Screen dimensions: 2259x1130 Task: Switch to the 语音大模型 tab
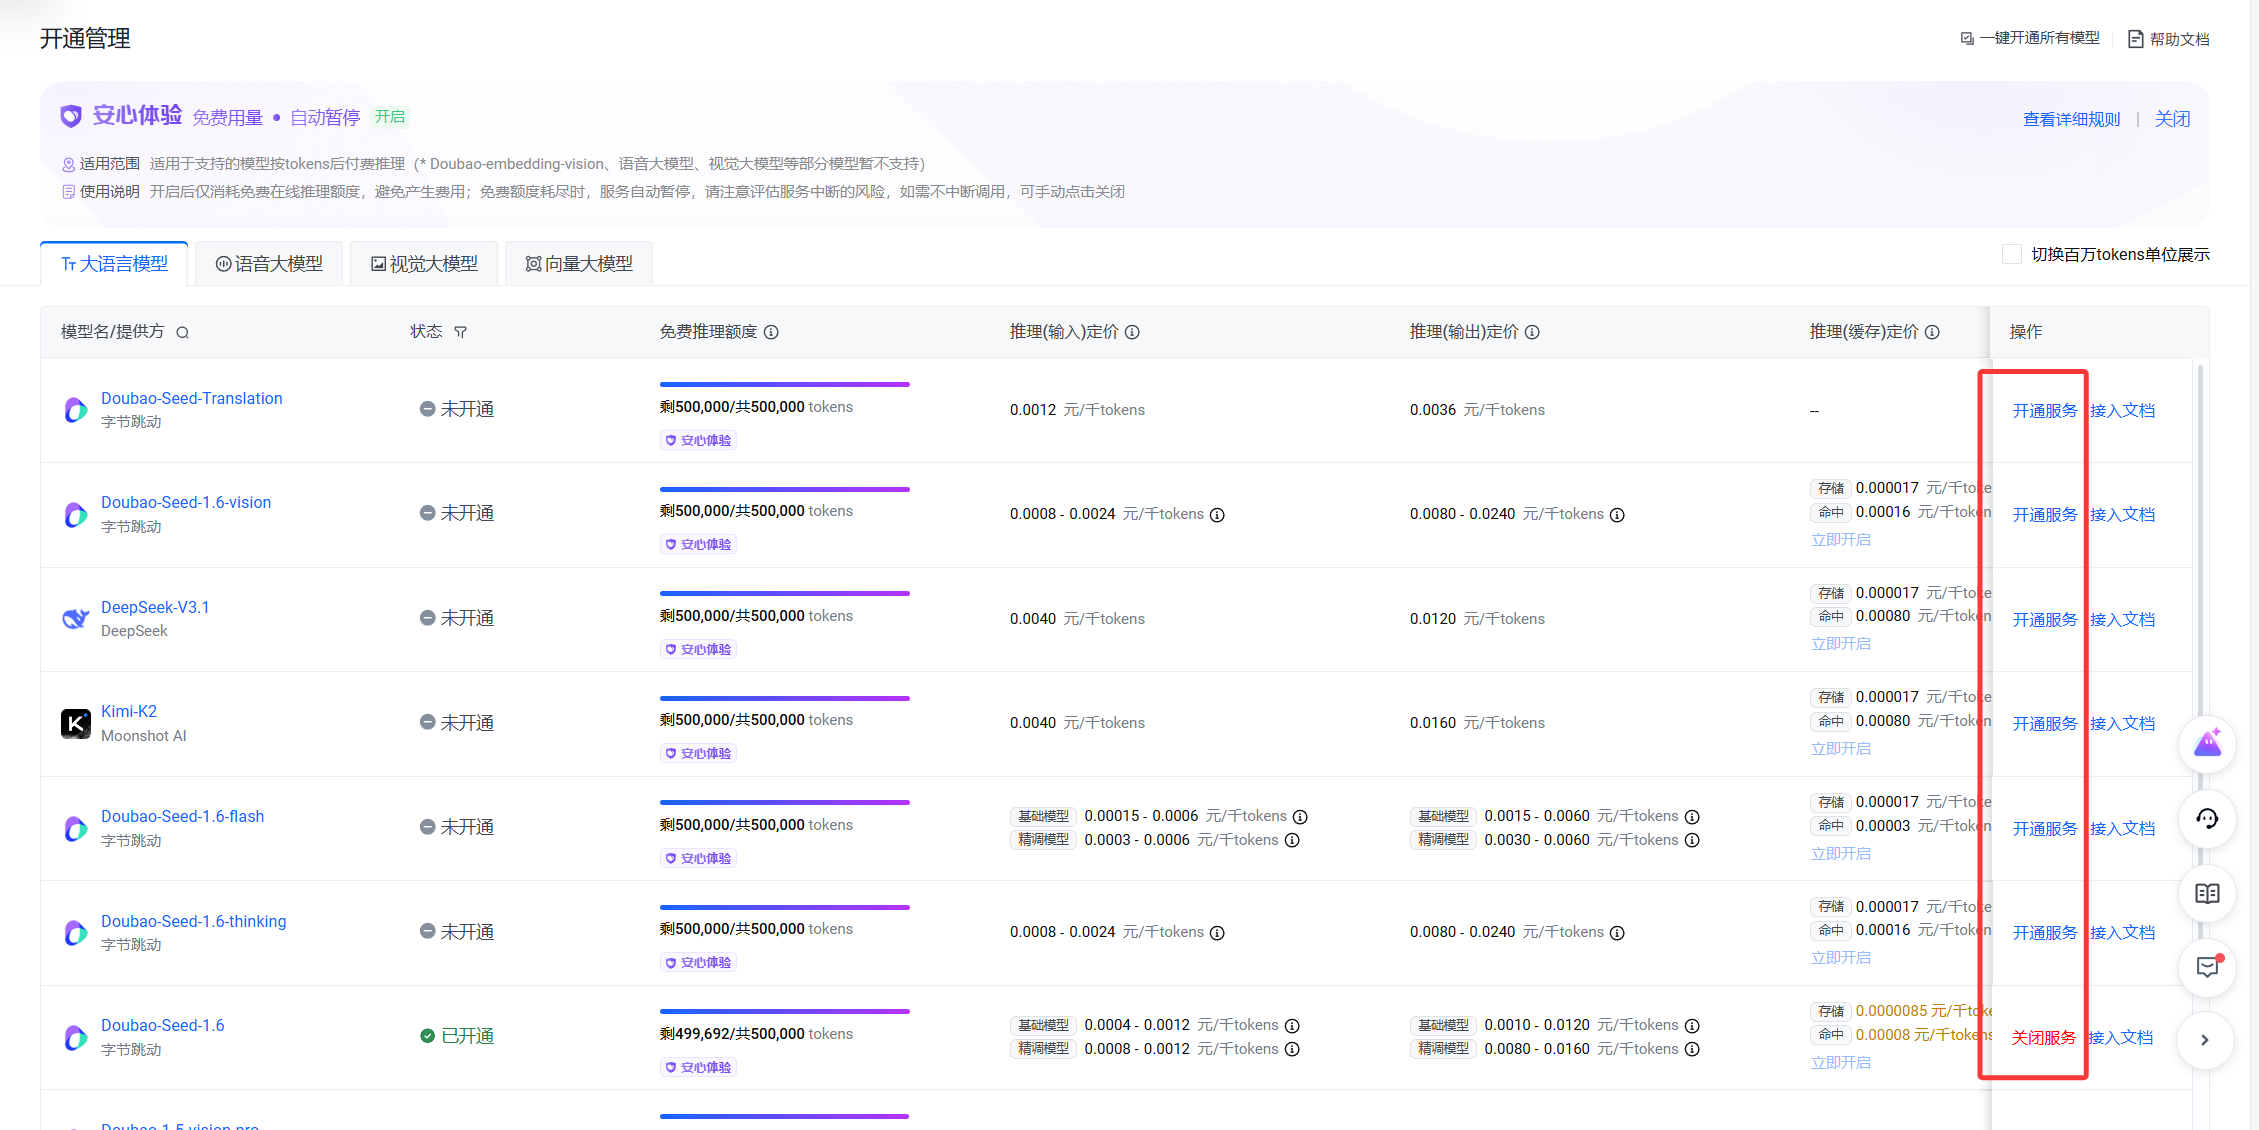[x=269, y=264]
